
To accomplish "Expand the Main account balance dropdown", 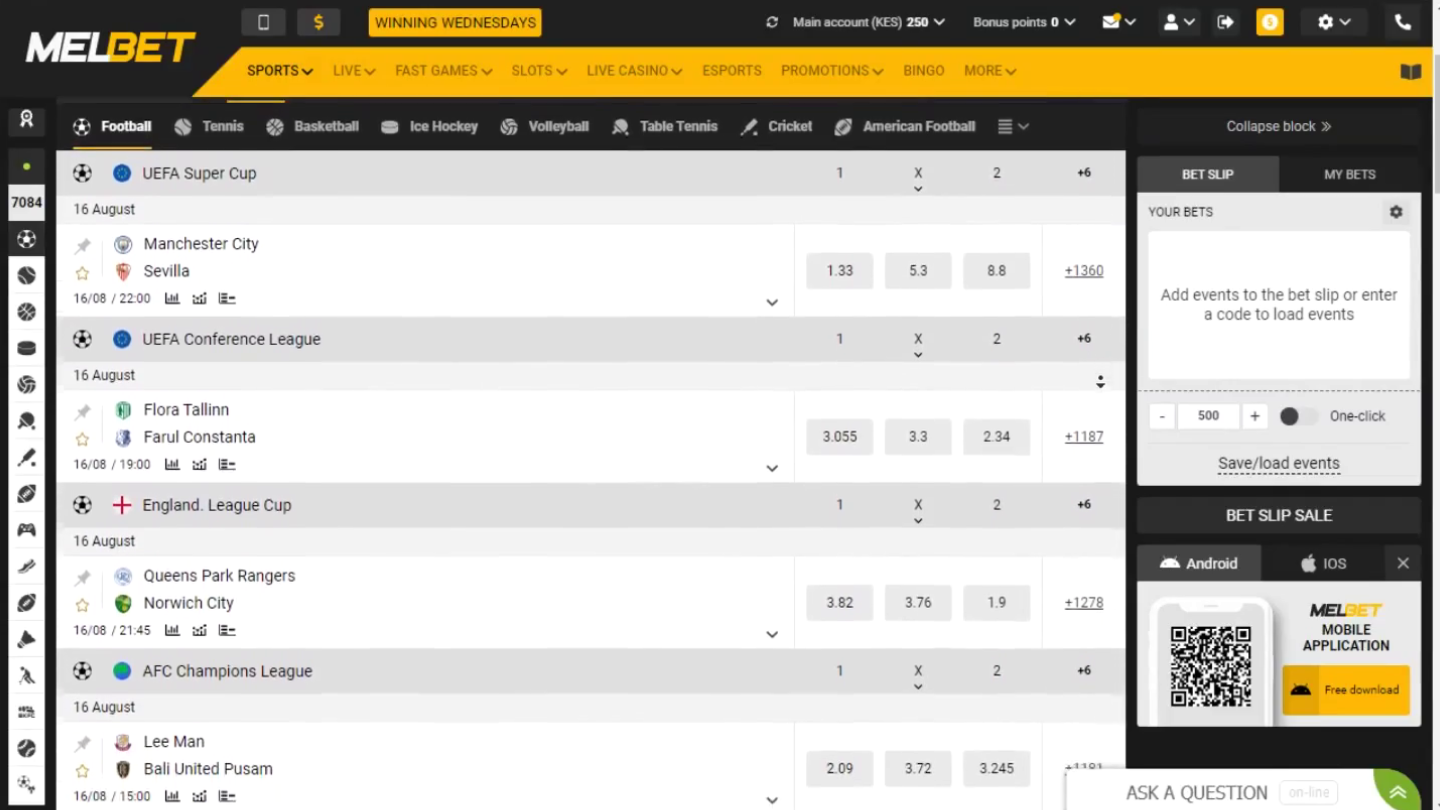I will [x=868, y=22].
